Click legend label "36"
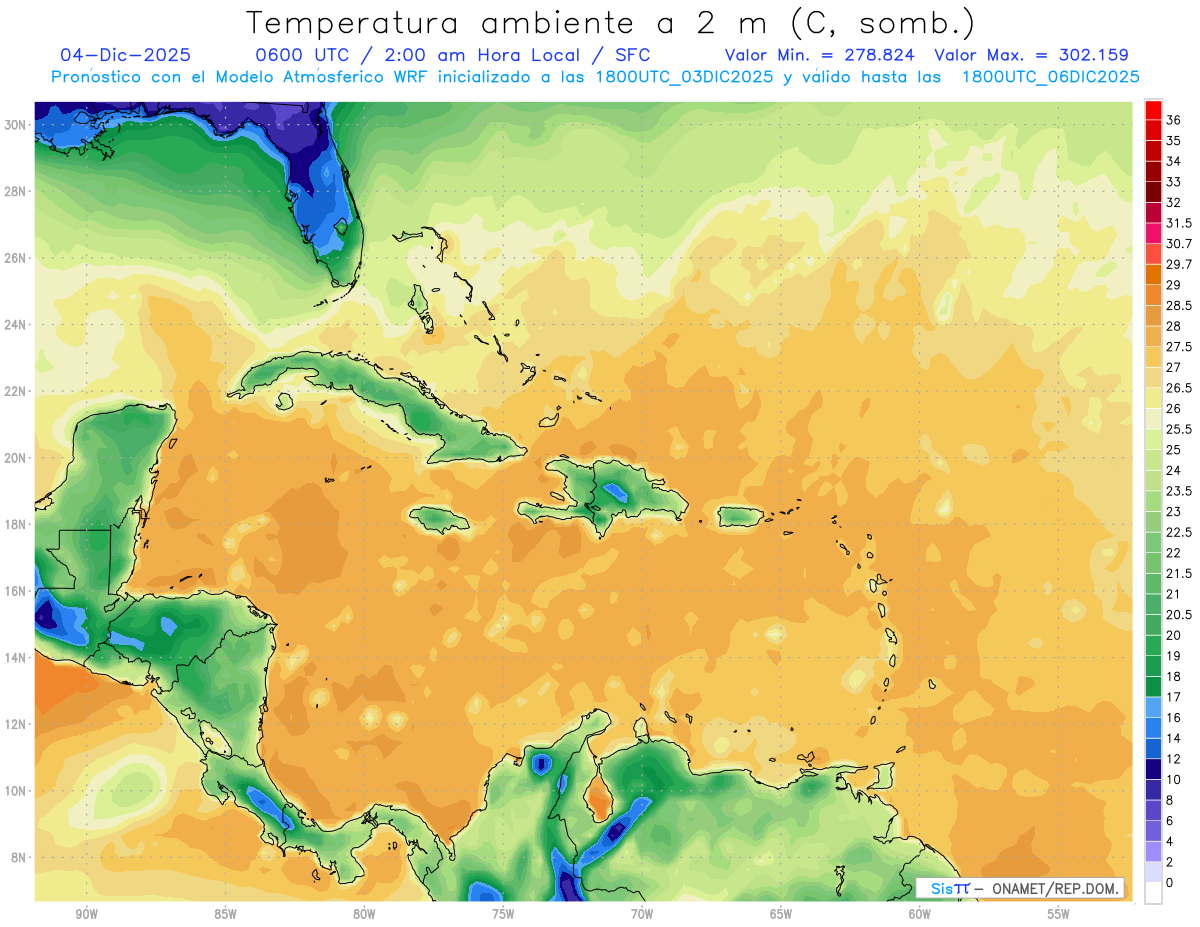 click(1174, 120)
